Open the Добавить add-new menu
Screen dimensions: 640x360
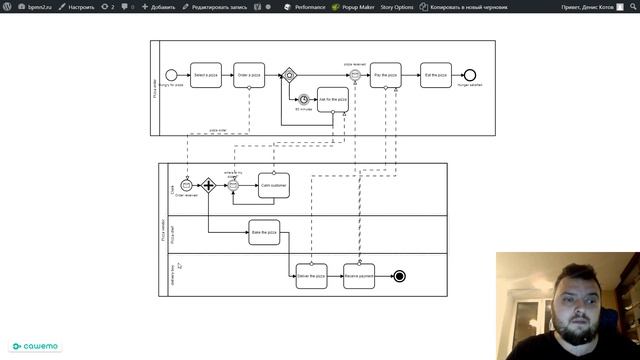[158, 7]
